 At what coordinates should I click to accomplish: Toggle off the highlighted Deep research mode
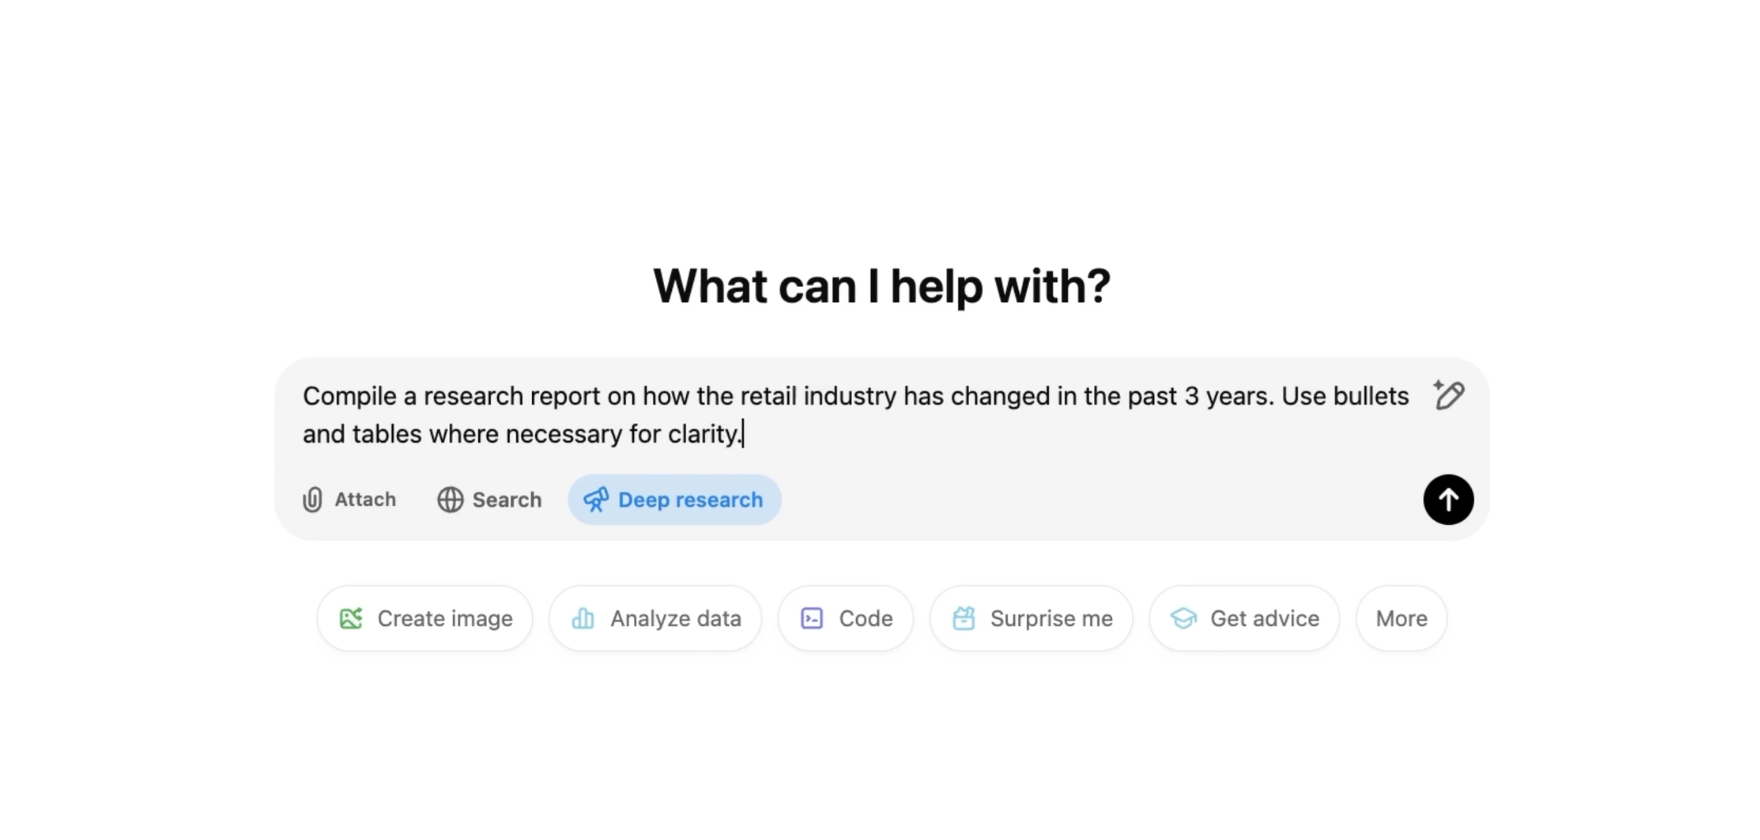click(675, 500)
